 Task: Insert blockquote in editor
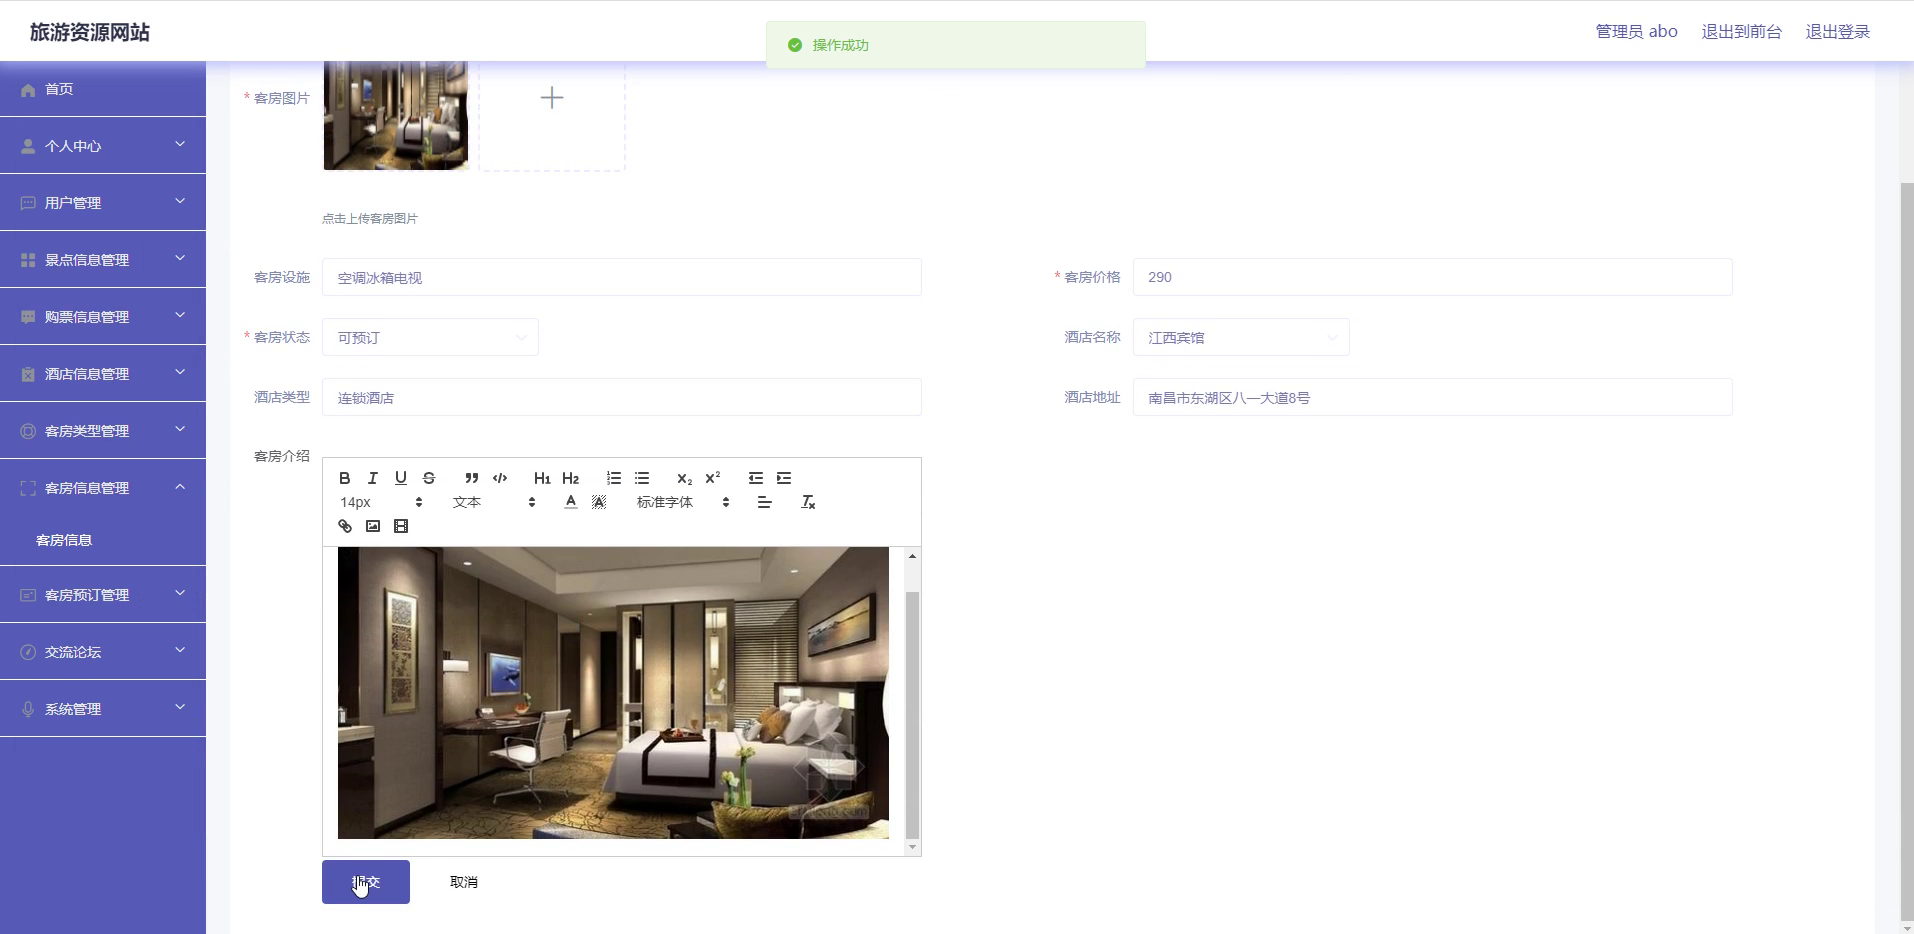click(x=472, y=478)
